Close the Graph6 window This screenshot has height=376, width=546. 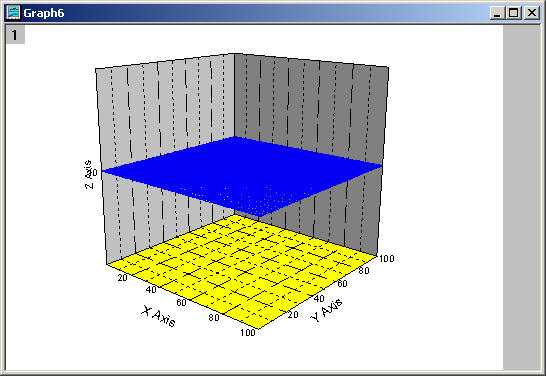click(x=532, y=13)
